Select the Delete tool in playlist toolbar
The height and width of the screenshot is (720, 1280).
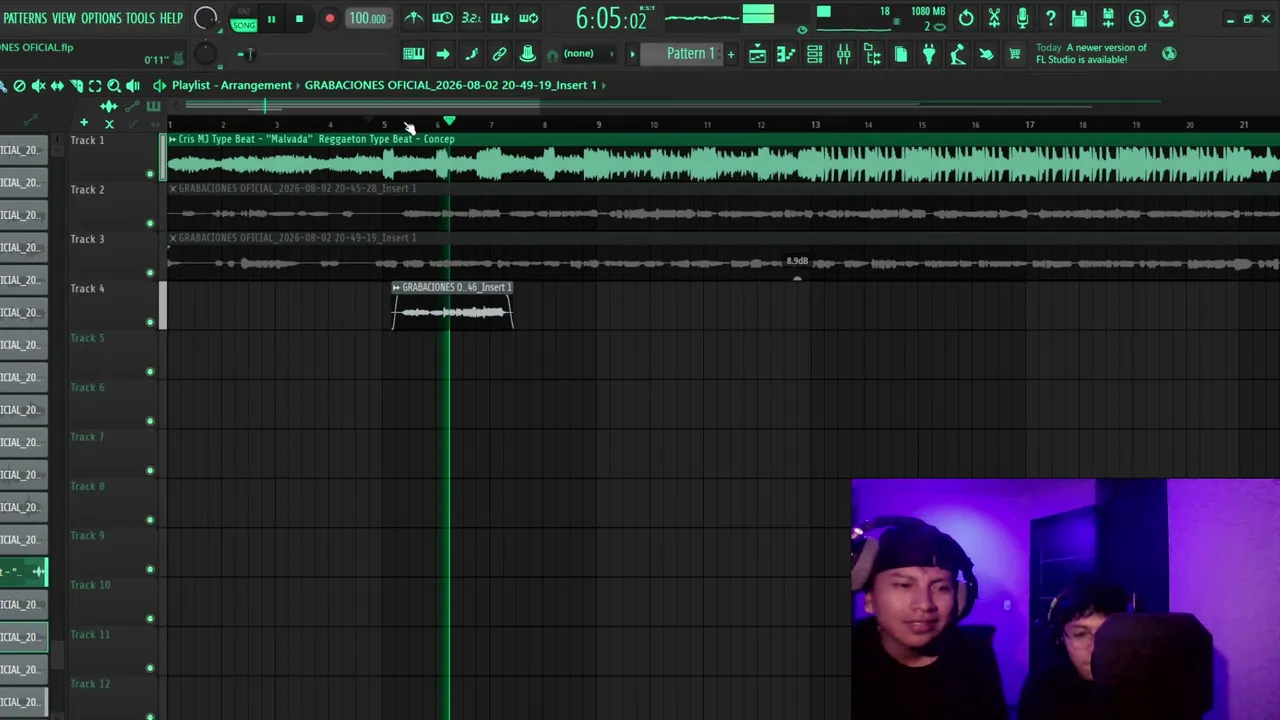point(19,86)
